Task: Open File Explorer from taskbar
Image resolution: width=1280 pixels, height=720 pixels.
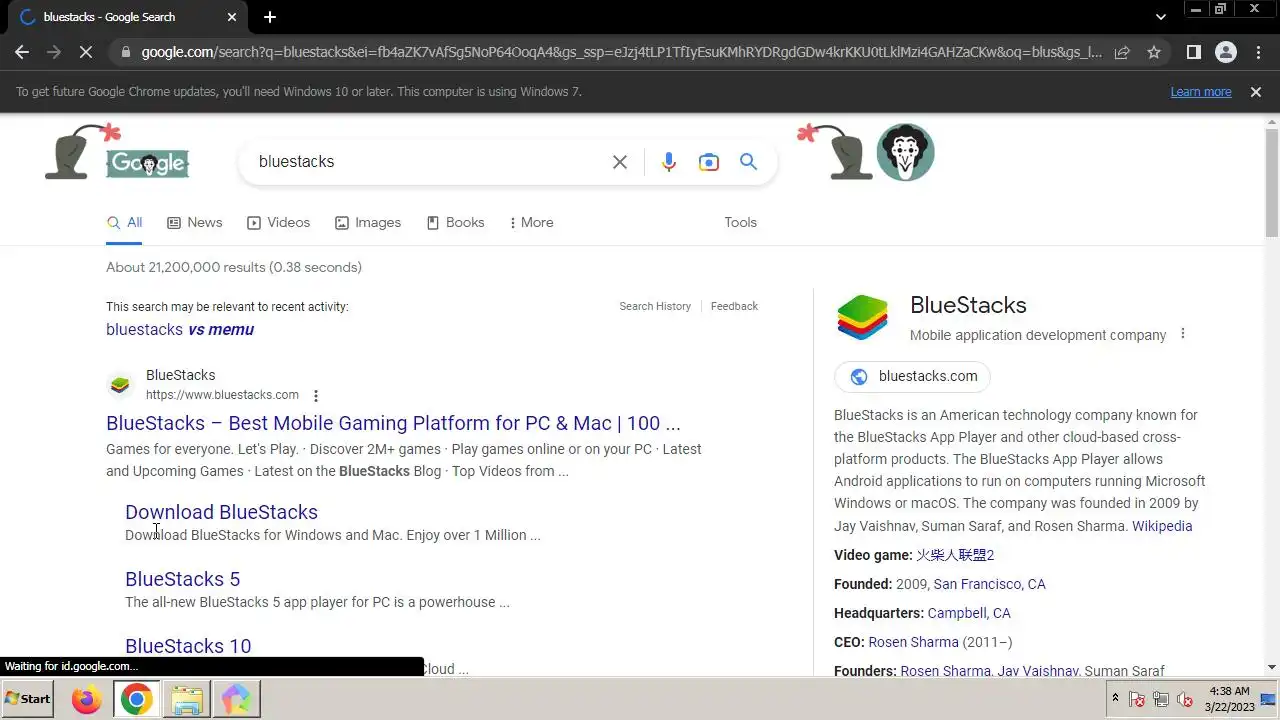Action: coord(186,699)
